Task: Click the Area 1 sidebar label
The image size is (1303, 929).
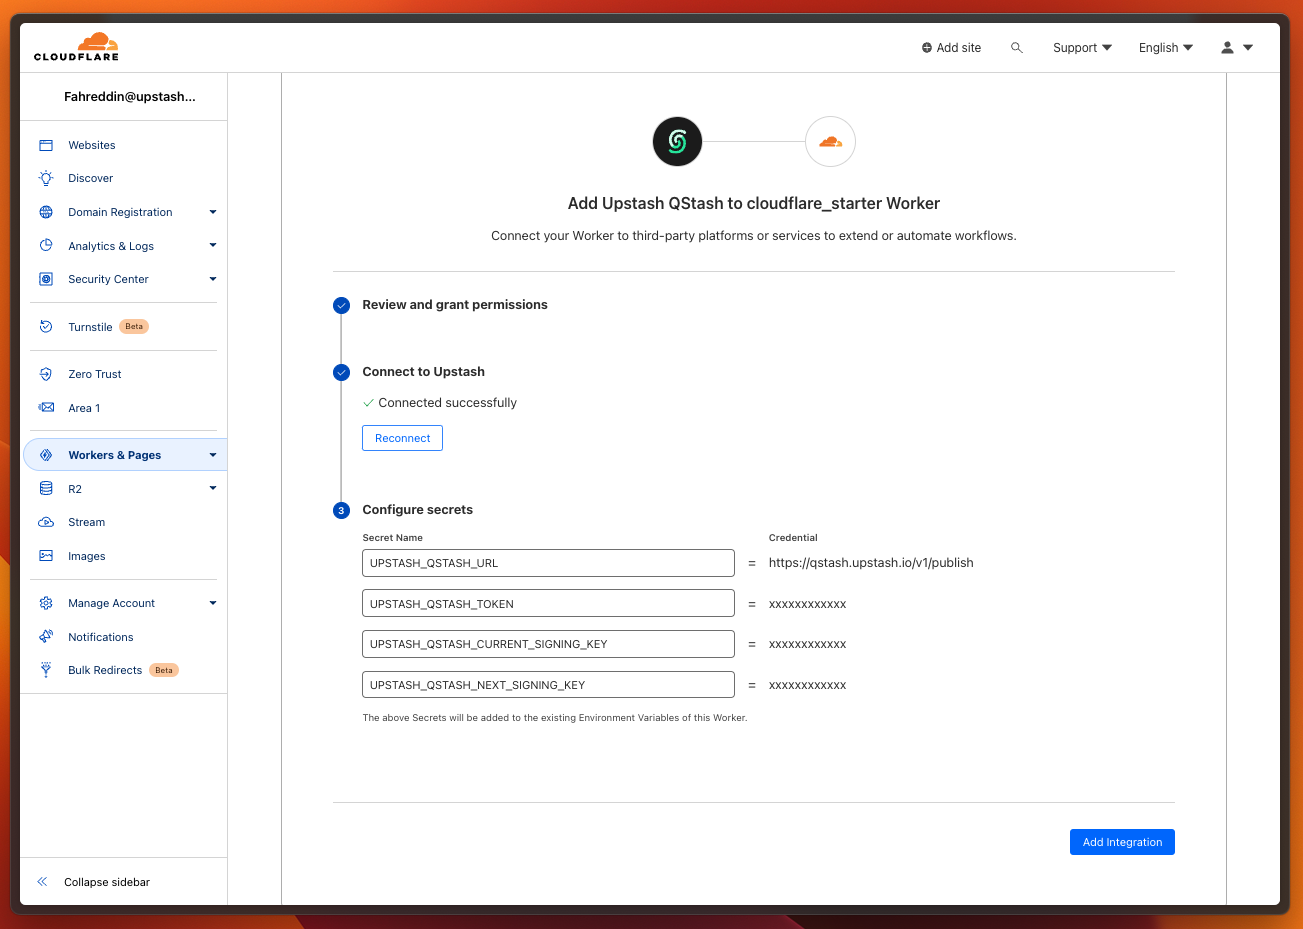Action: pyautogui.click(x=84, y=408)
